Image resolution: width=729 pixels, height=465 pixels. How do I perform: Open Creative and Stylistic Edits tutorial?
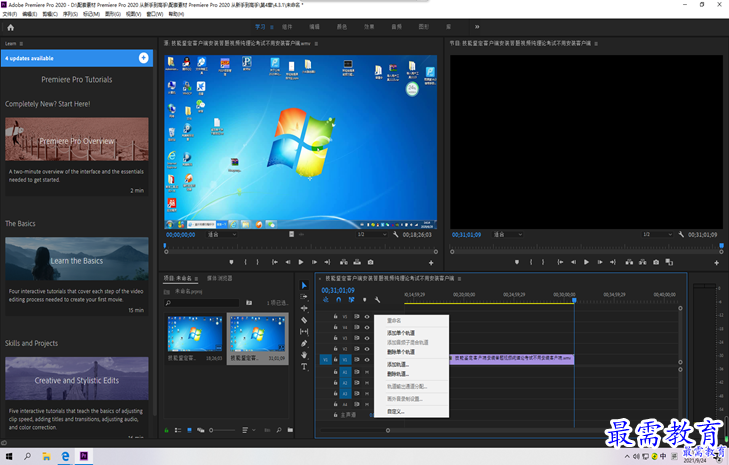tap(77, 379)
